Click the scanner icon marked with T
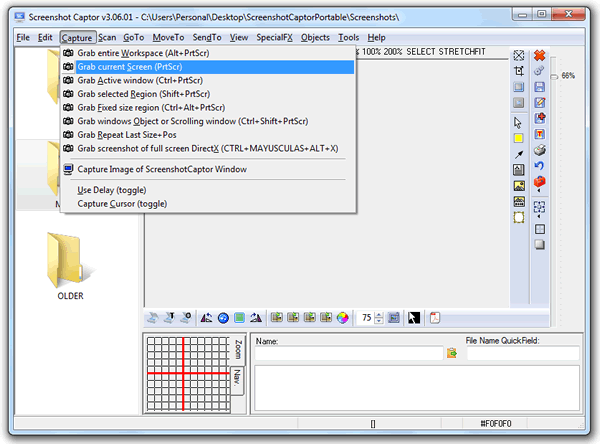The width and height of the screenshot is (600, 444). pyautogui.click(x=169, y=318)
